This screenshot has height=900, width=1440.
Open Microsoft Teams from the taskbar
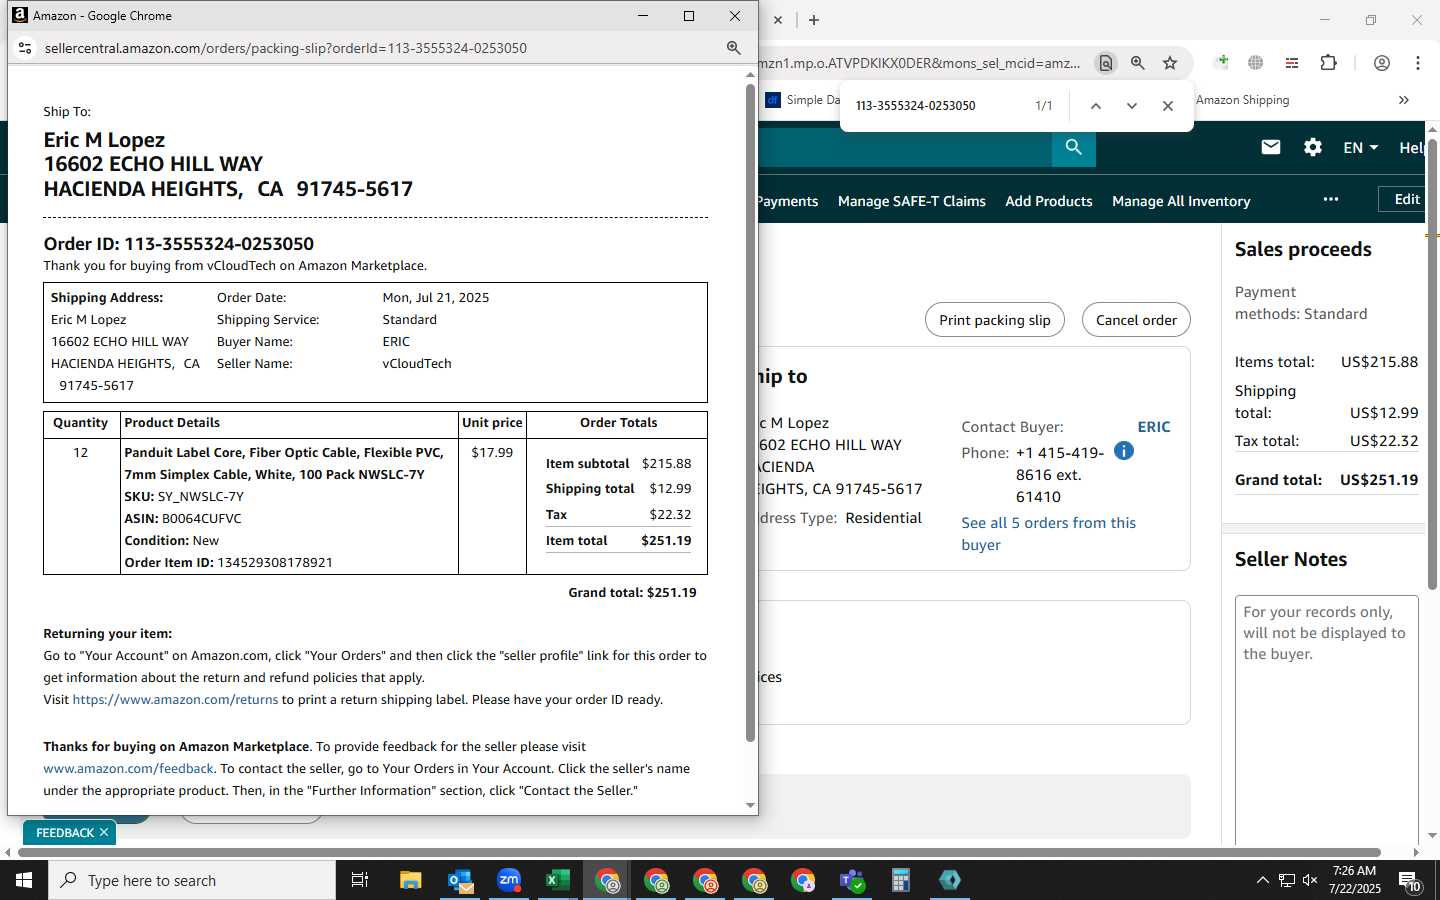pos(852,880)
